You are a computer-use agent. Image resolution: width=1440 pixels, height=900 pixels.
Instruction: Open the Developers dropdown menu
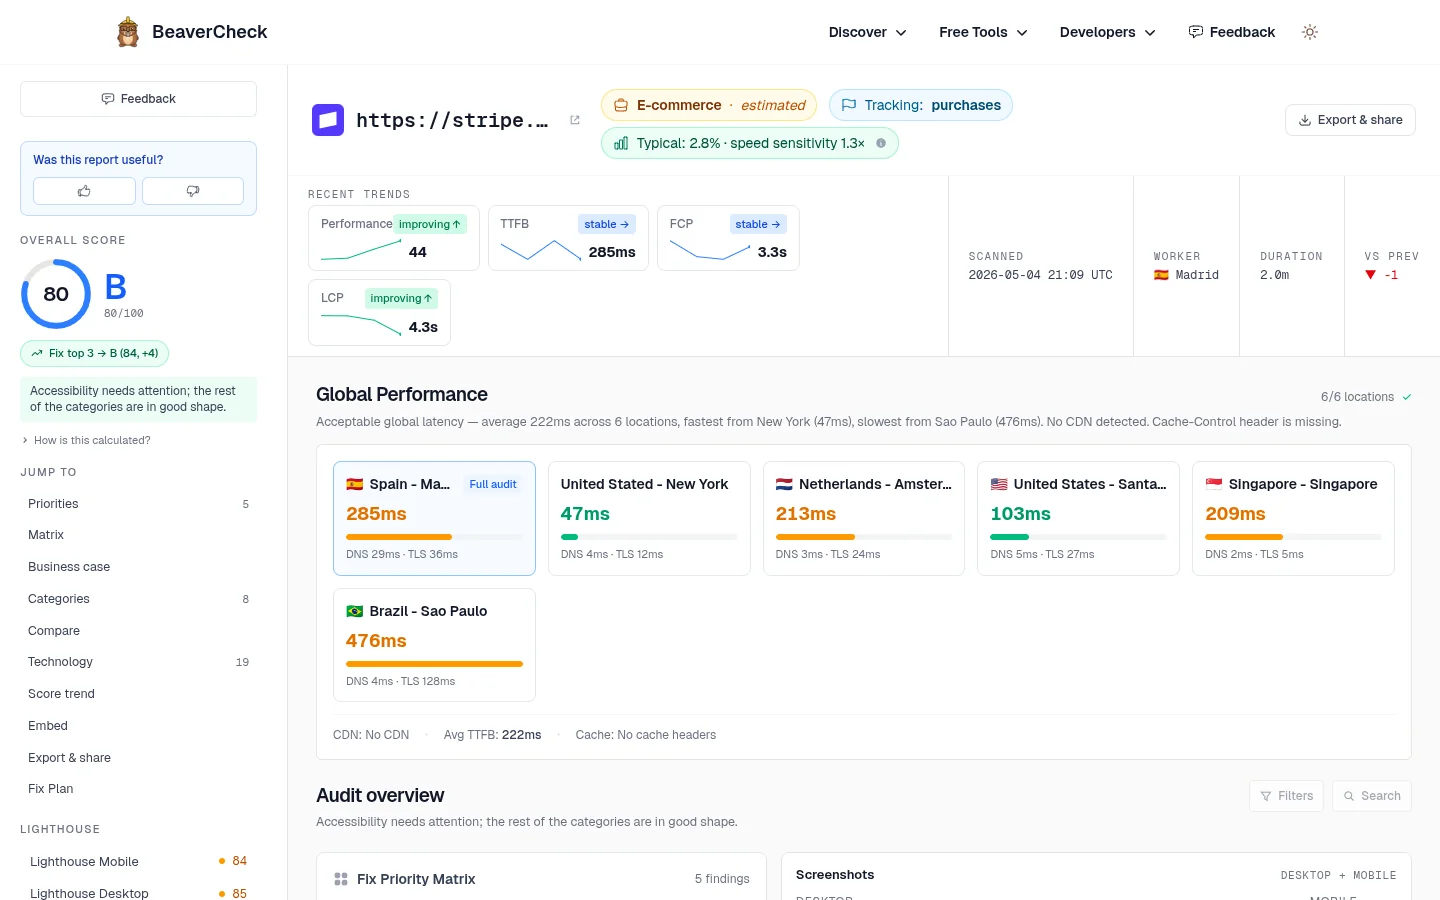click(x=1108, y=32)
